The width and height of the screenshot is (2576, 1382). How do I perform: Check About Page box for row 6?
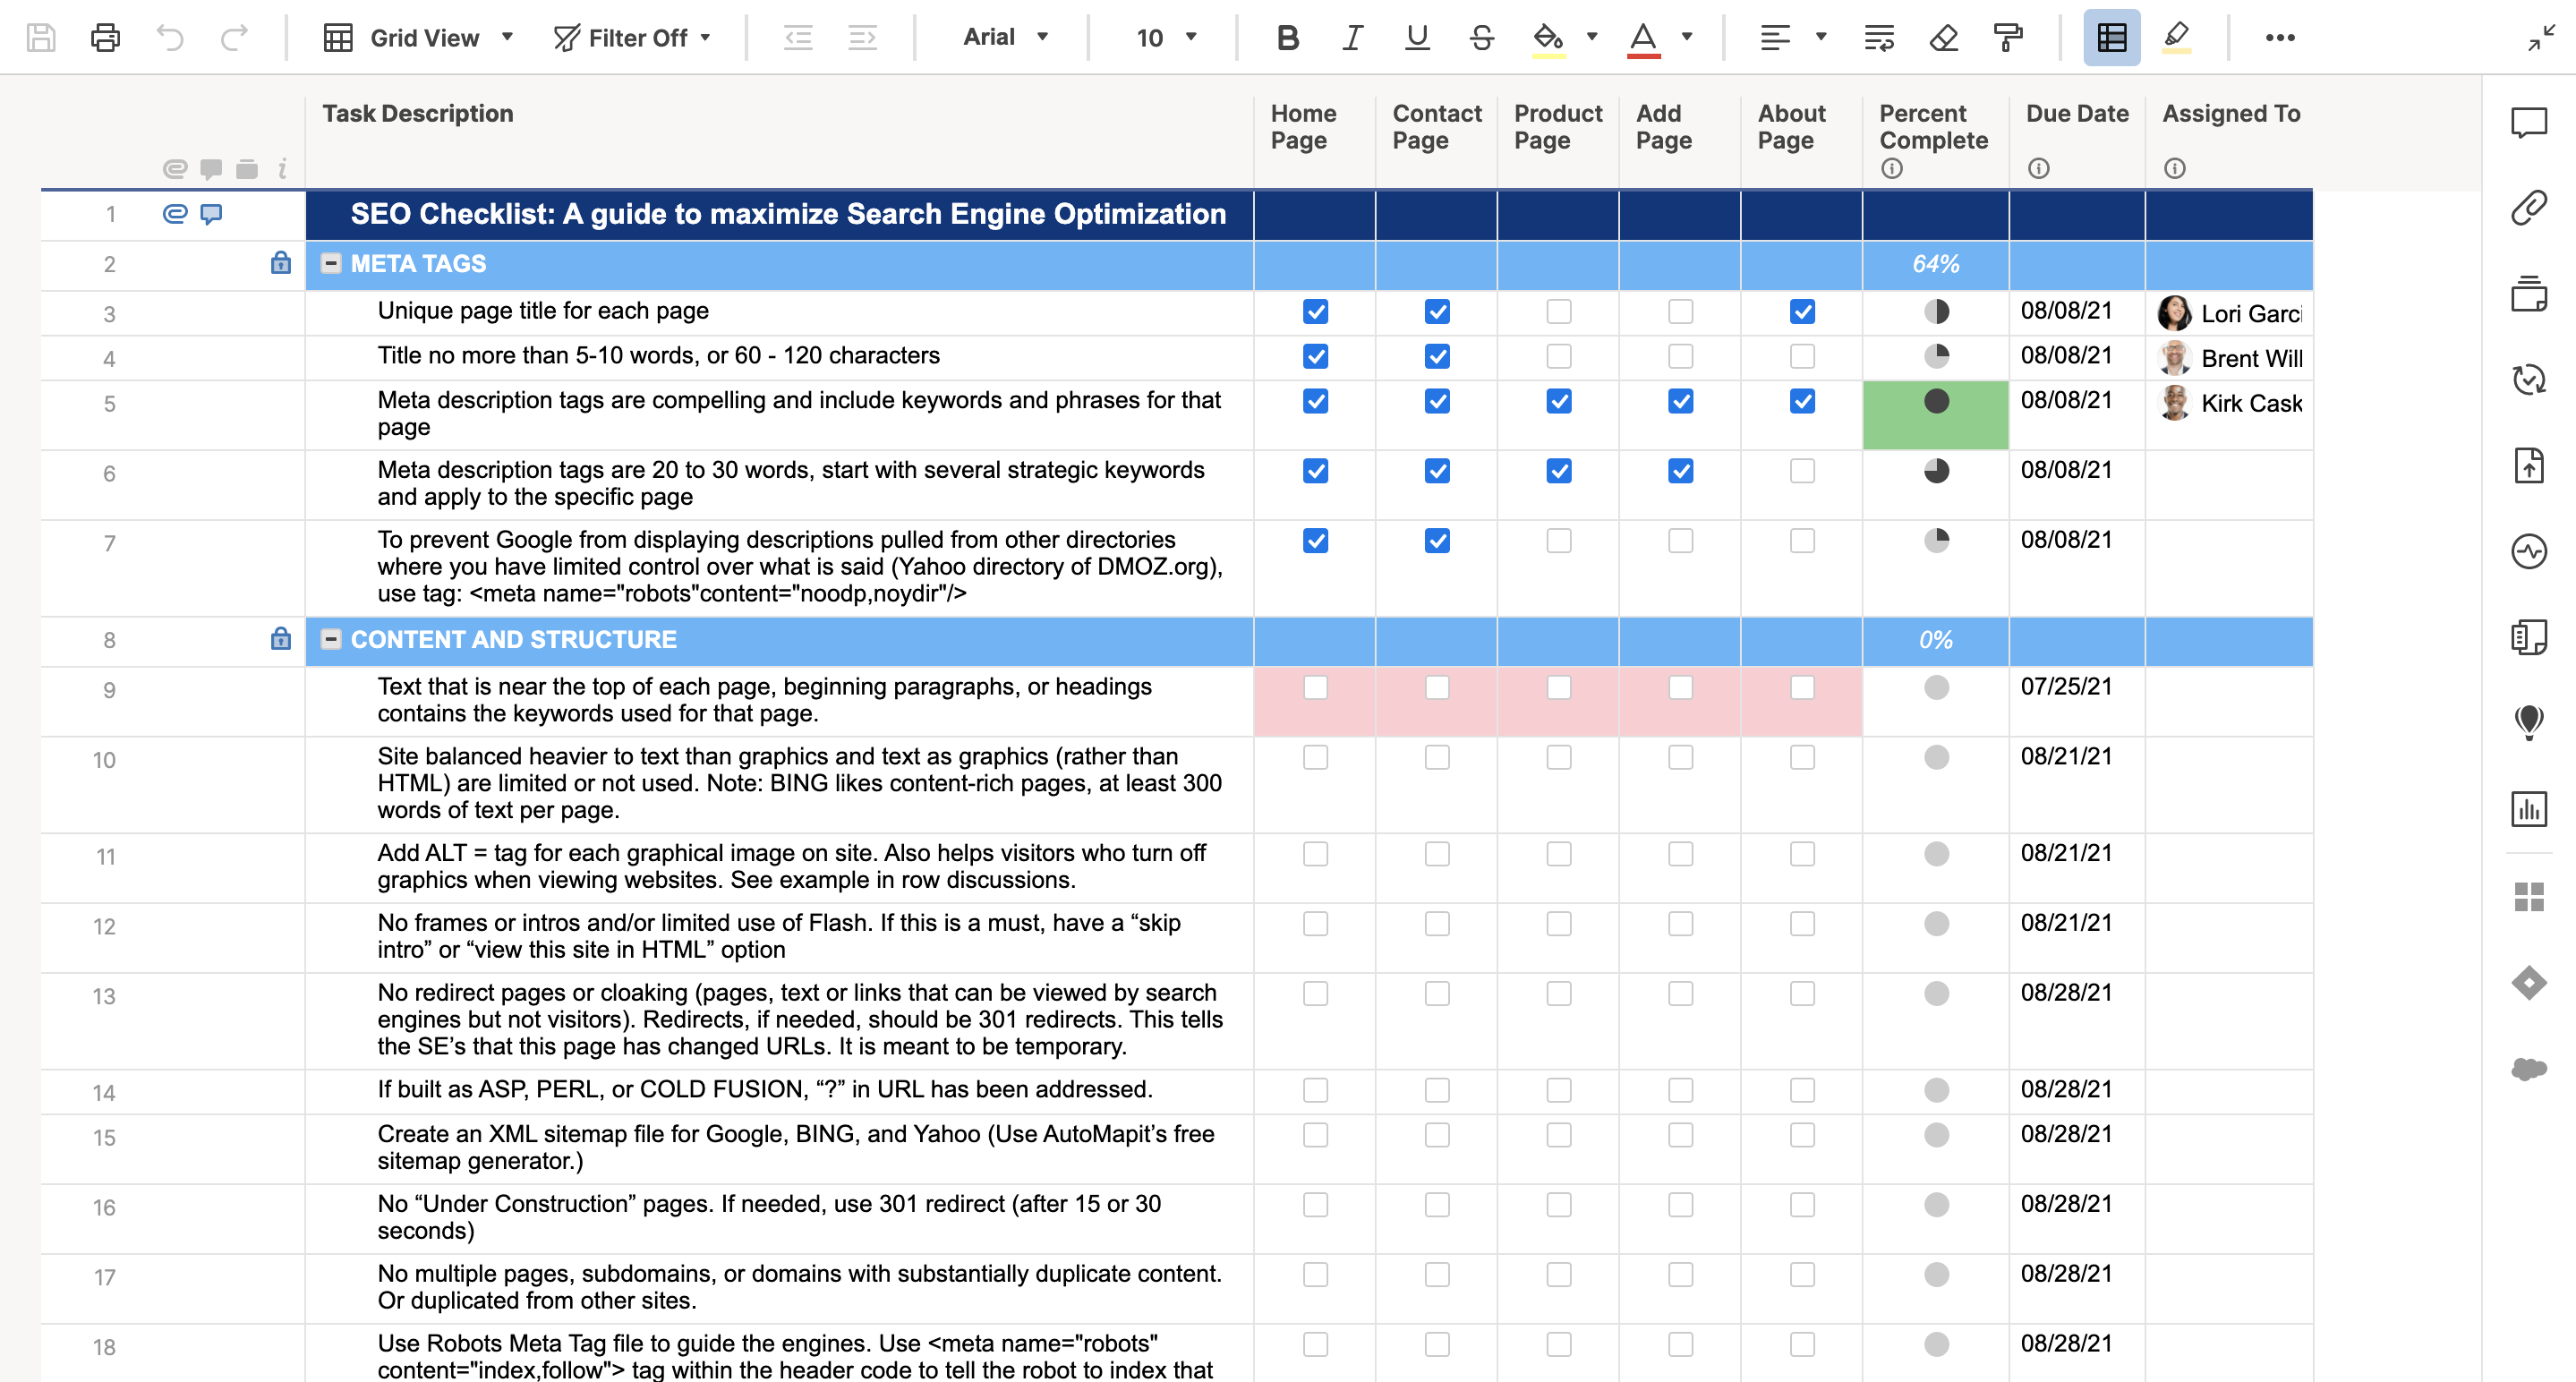[1802, 471]
